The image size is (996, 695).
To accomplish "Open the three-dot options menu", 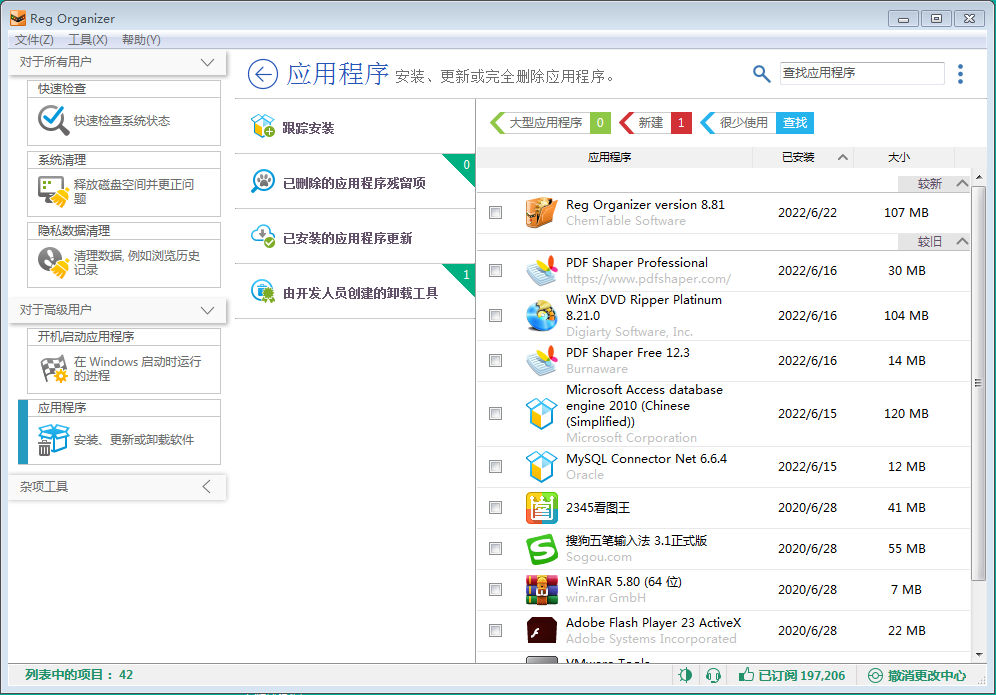I will [960, 74].
